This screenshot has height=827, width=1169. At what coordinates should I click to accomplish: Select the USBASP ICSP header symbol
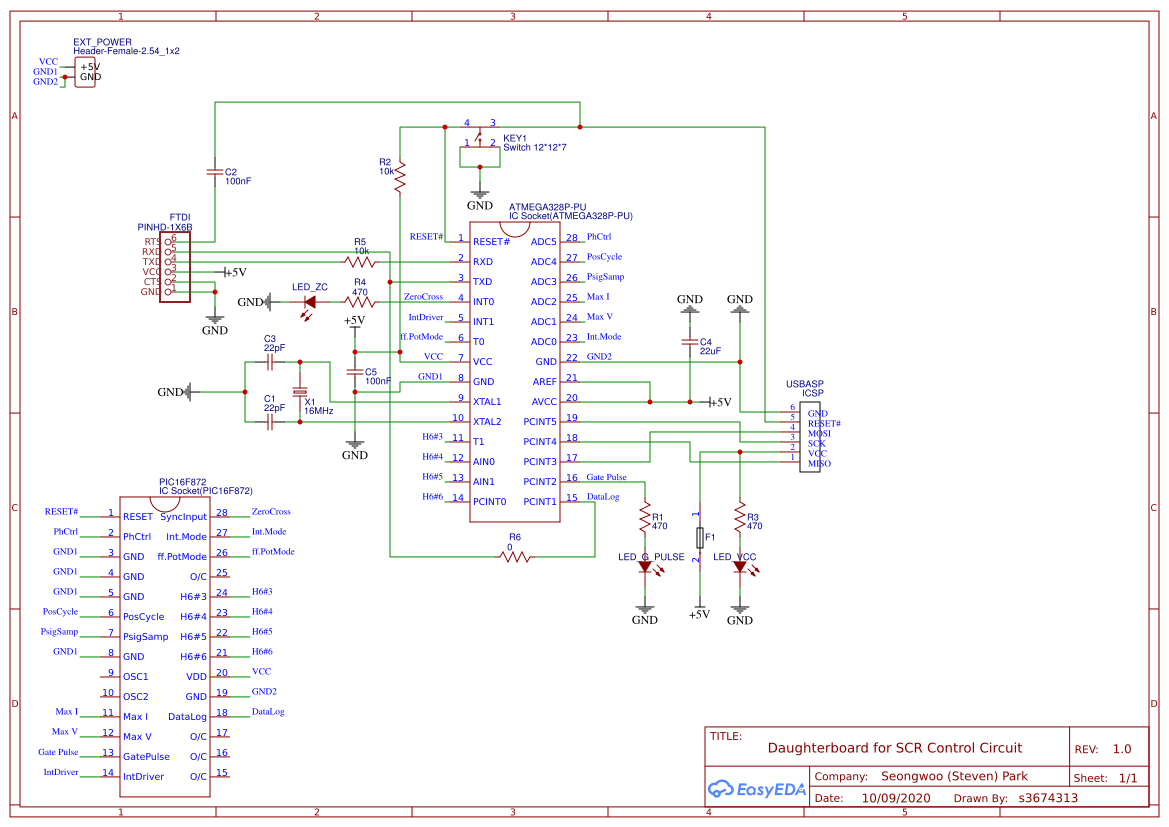point(808,435)
